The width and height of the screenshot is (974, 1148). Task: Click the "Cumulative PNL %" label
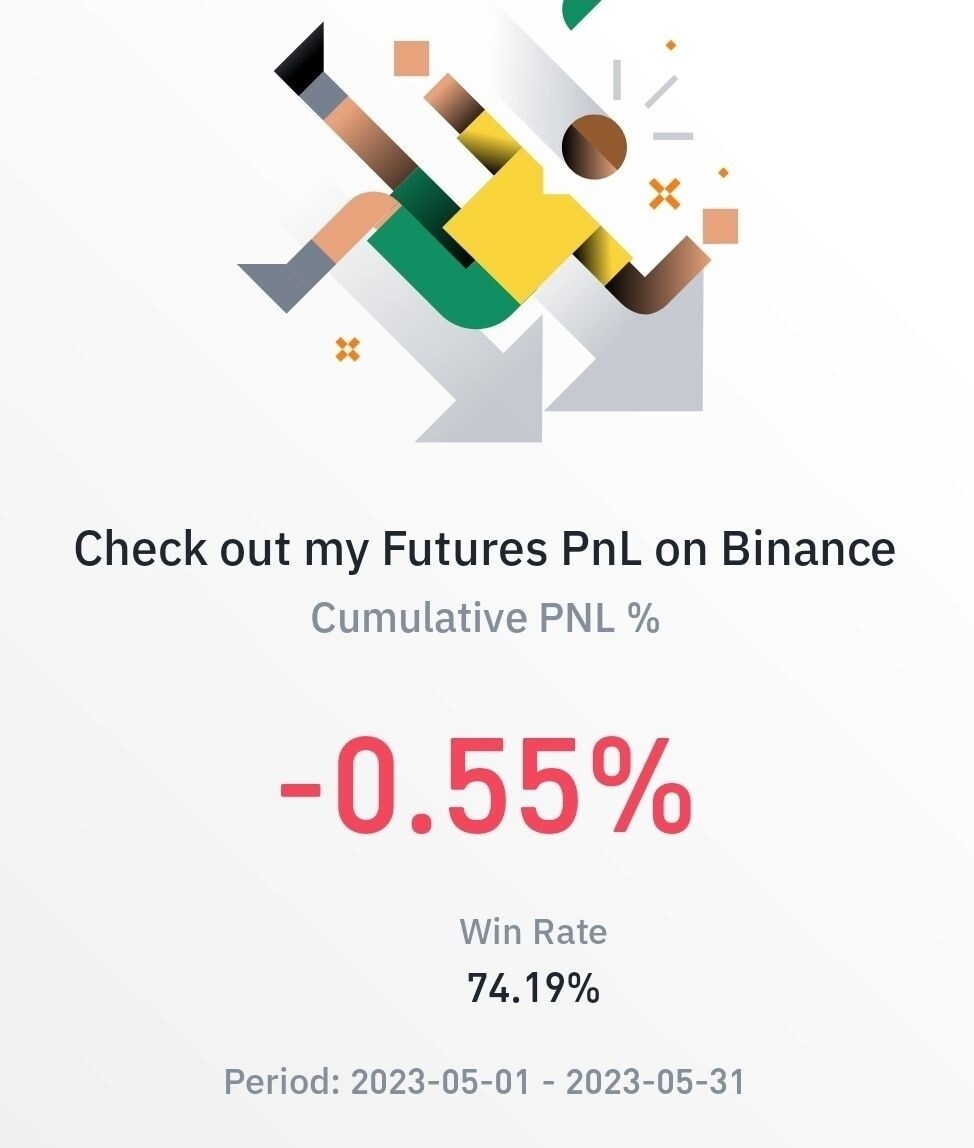[485, 617]
